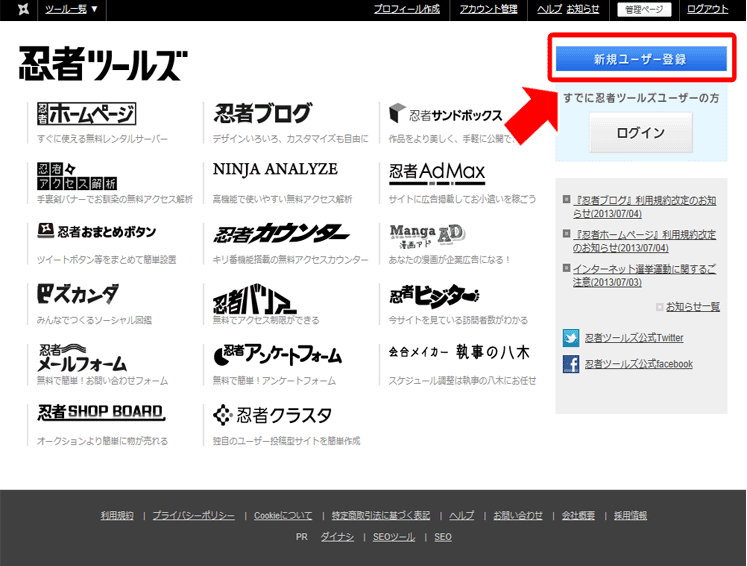Click text 高機能で使いやすい無料アクセス解析

tap(283, 199)
